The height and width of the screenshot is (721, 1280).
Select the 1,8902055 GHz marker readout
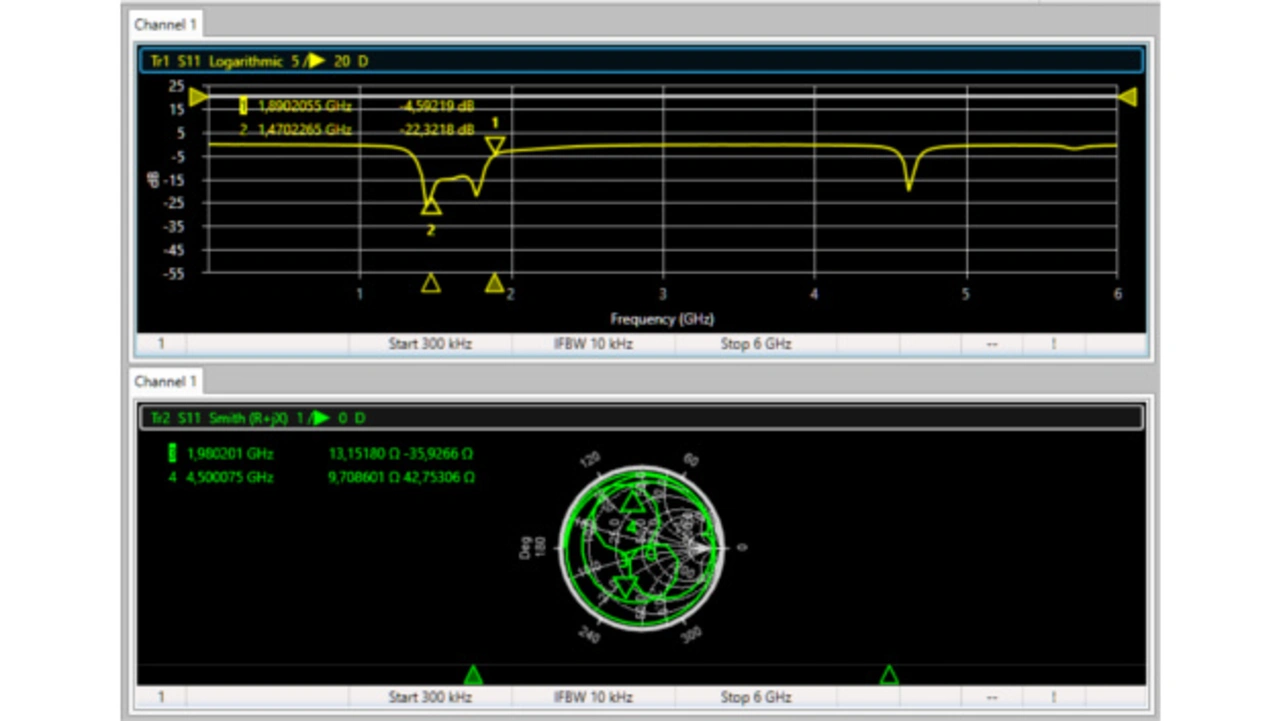pyautogui.click(x=304, y=106)
